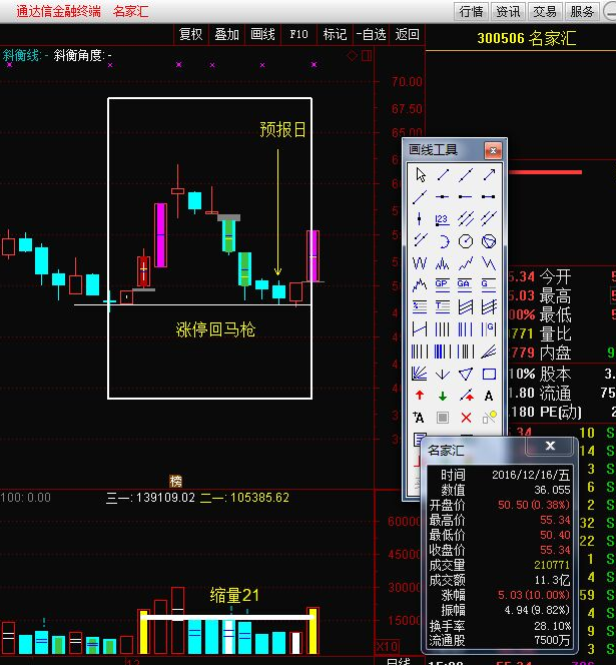The width and height of the screenshot is (616, 665).
Task: Select the line segment tool beside the pointer
Action: (x=443, y=175)
